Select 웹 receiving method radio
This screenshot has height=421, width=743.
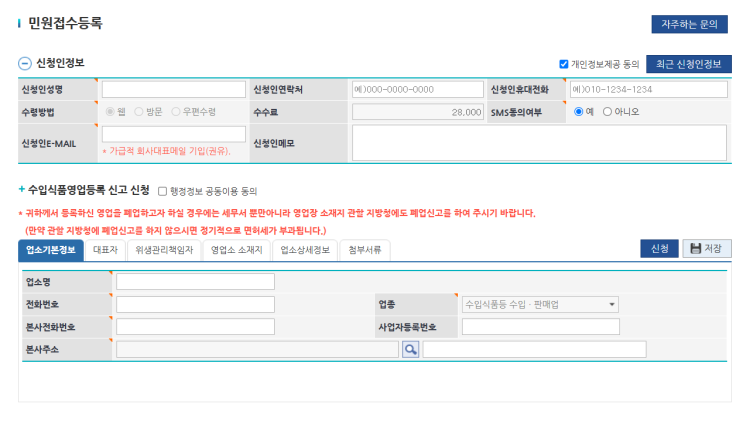click(110, 111)
